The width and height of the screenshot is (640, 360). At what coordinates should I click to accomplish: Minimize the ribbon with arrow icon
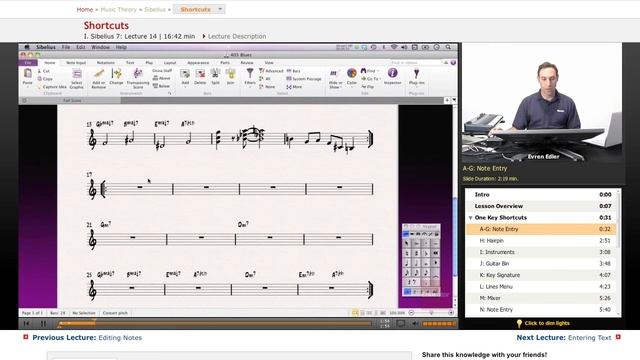click(x=446, y=63)
